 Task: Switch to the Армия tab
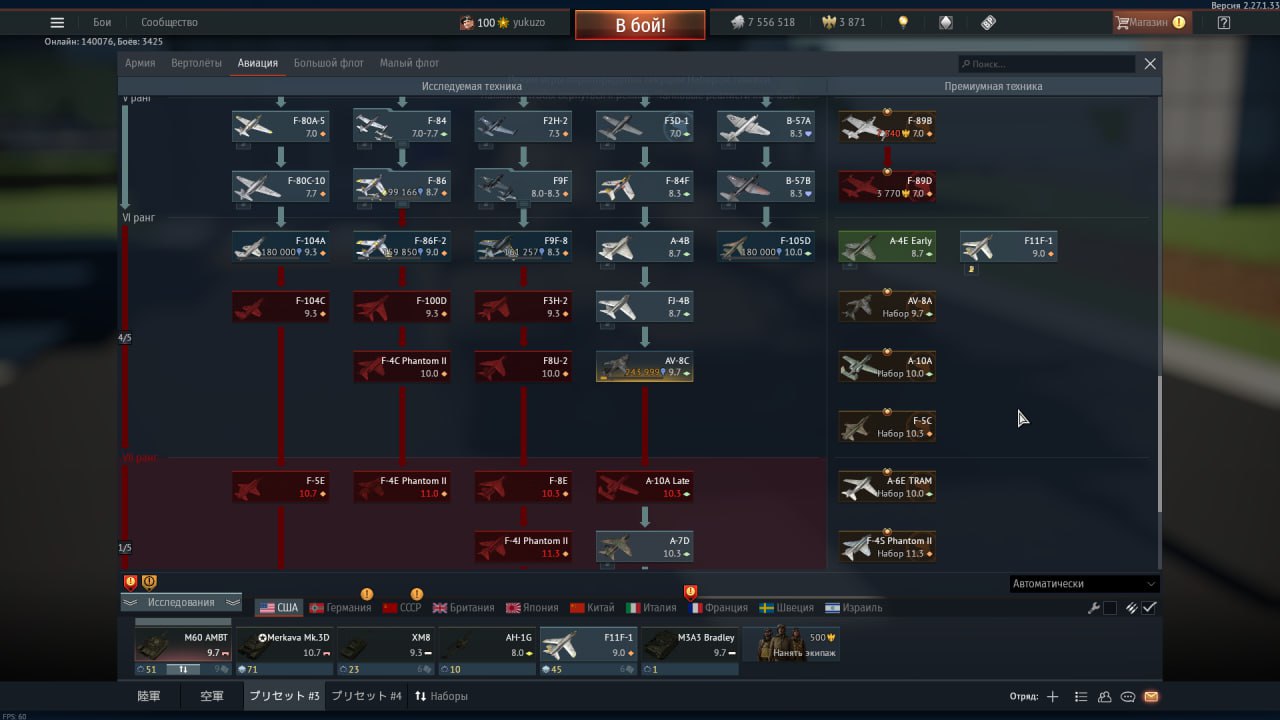140,63
